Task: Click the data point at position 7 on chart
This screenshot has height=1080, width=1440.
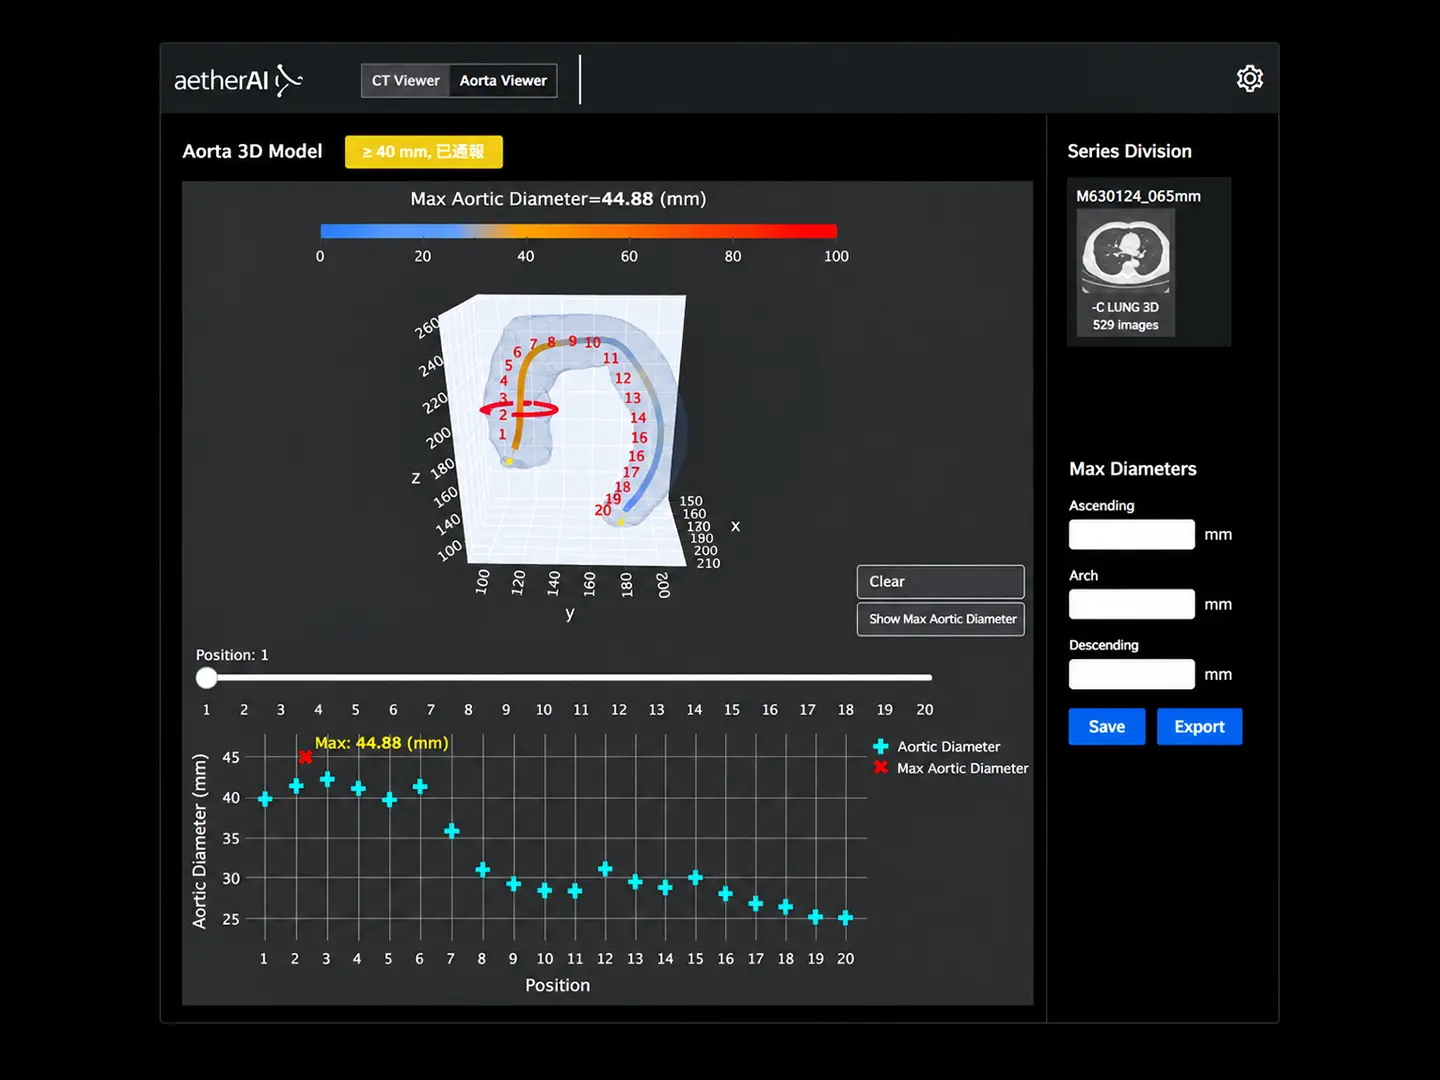Action: click(451, 831)
